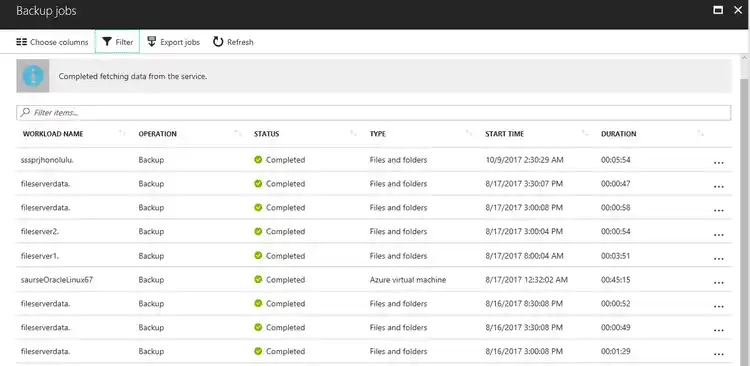Click start time 8/16/2017 8:30:08 PM

pyautogui.click(x=524, y=303)
